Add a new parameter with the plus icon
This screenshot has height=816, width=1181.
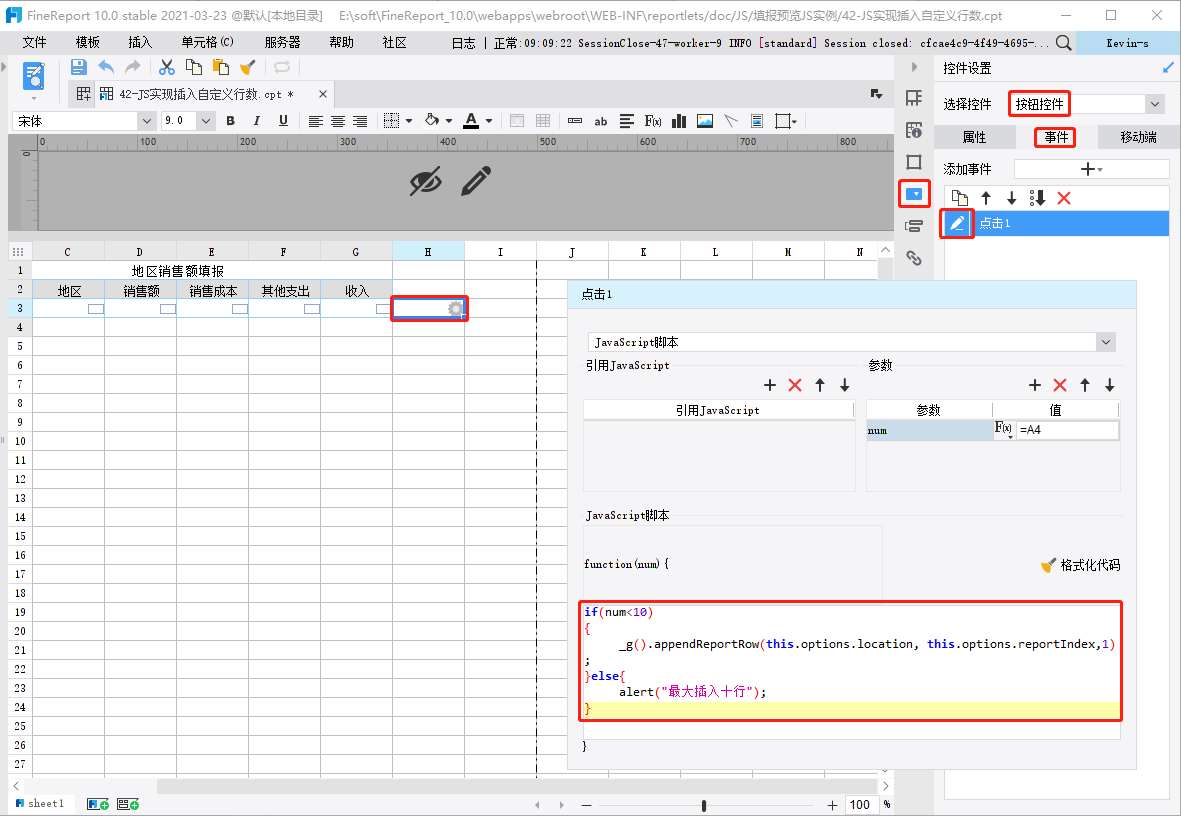point(1035,385)
